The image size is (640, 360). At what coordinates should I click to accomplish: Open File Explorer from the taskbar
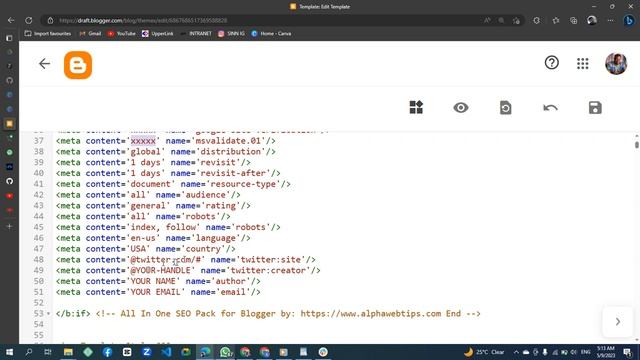[x=68, y=352]
